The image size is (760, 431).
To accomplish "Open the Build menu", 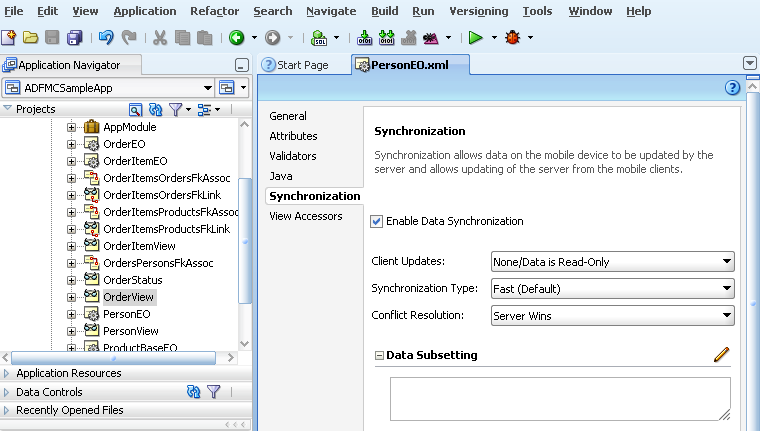I will 385,11.
